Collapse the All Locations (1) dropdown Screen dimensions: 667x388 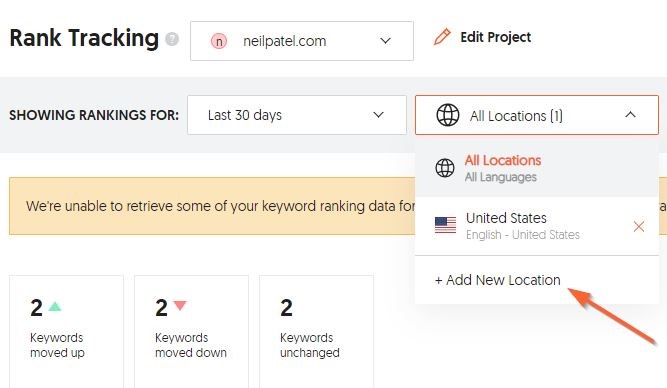click(x=537, y=115)
